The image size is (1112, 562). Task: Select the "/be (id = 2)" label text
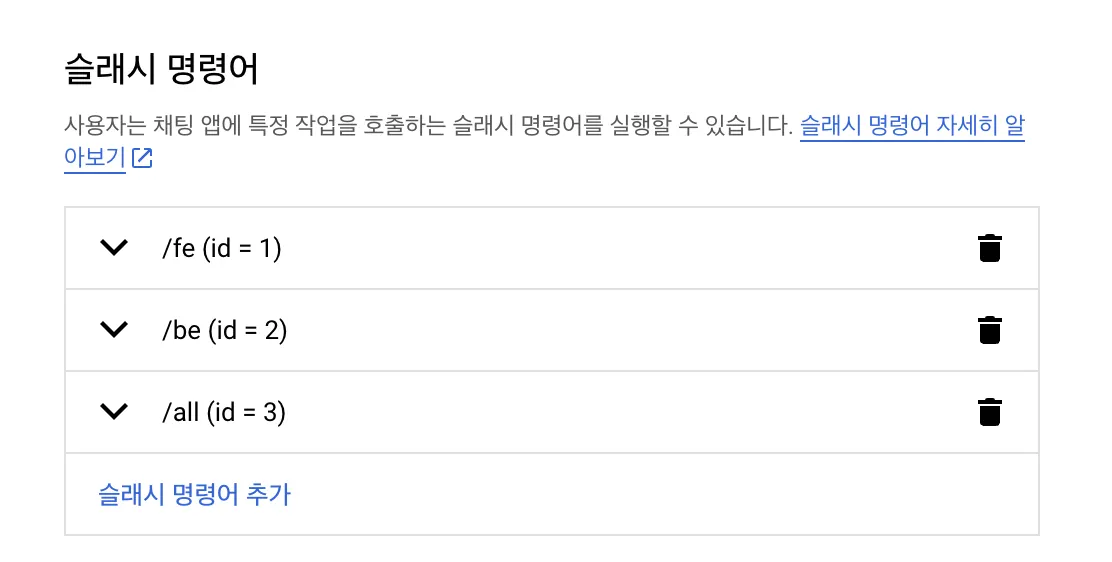(224, 330)
